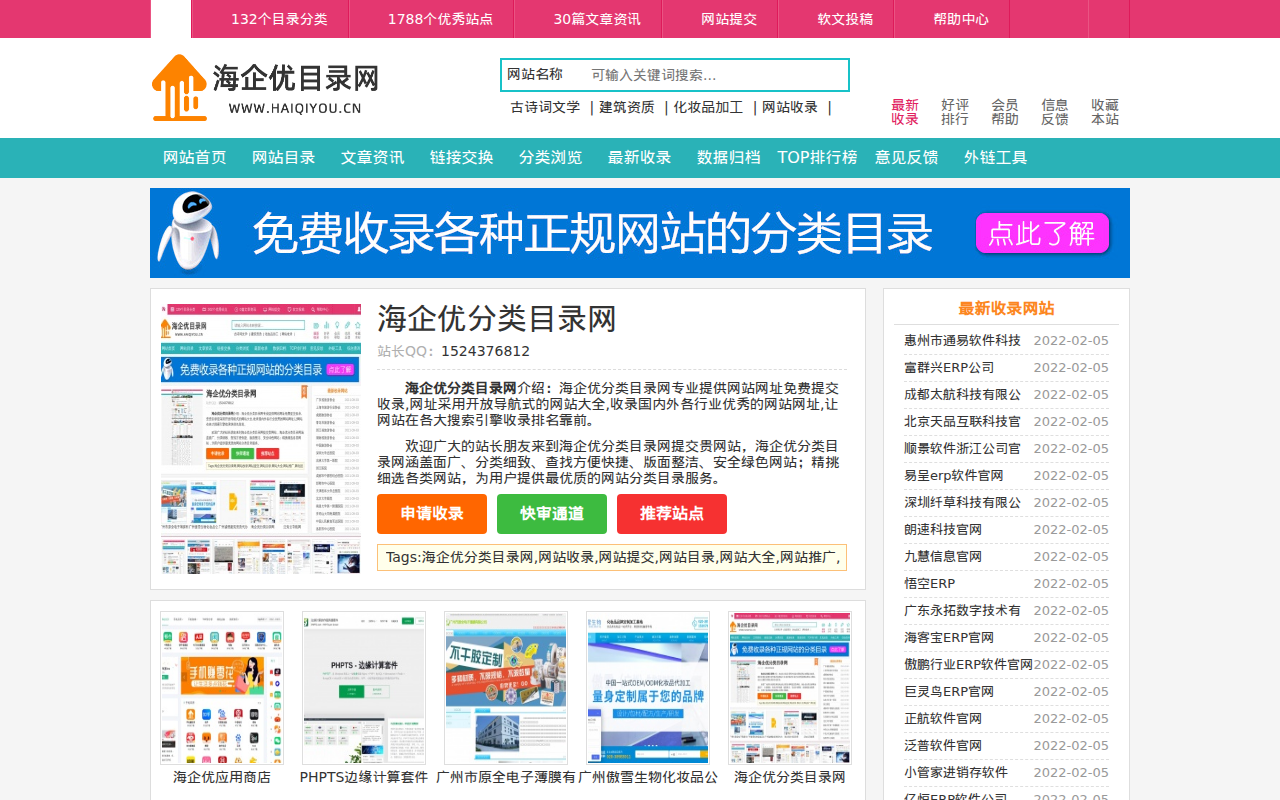Click the red 推荐站点 button

click(x=672, y=514)
